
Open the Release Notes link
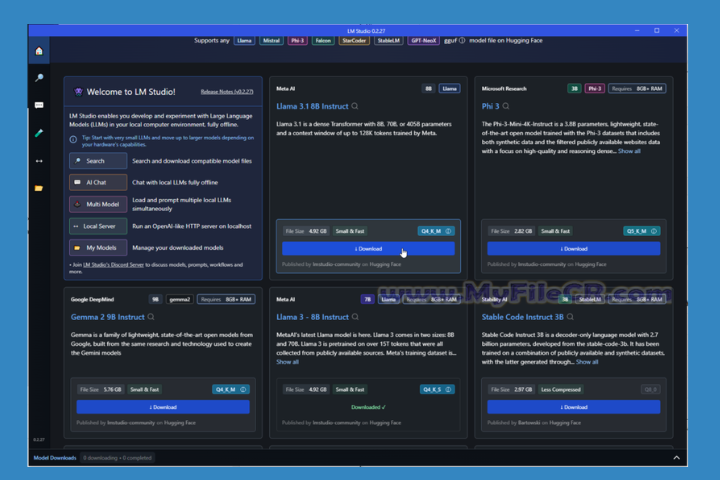coord(227,92)
